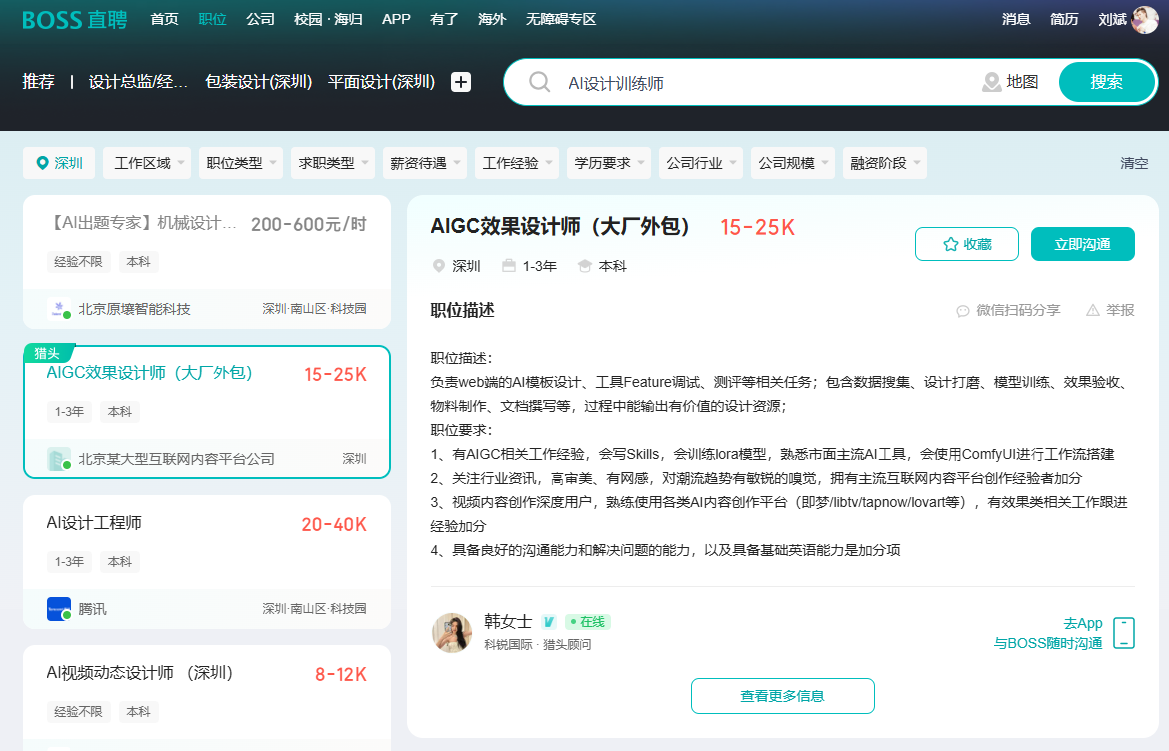Open the AI设计工程师 job card
The height and width of the screenshot is (751, 1169).
click(207, 562)
